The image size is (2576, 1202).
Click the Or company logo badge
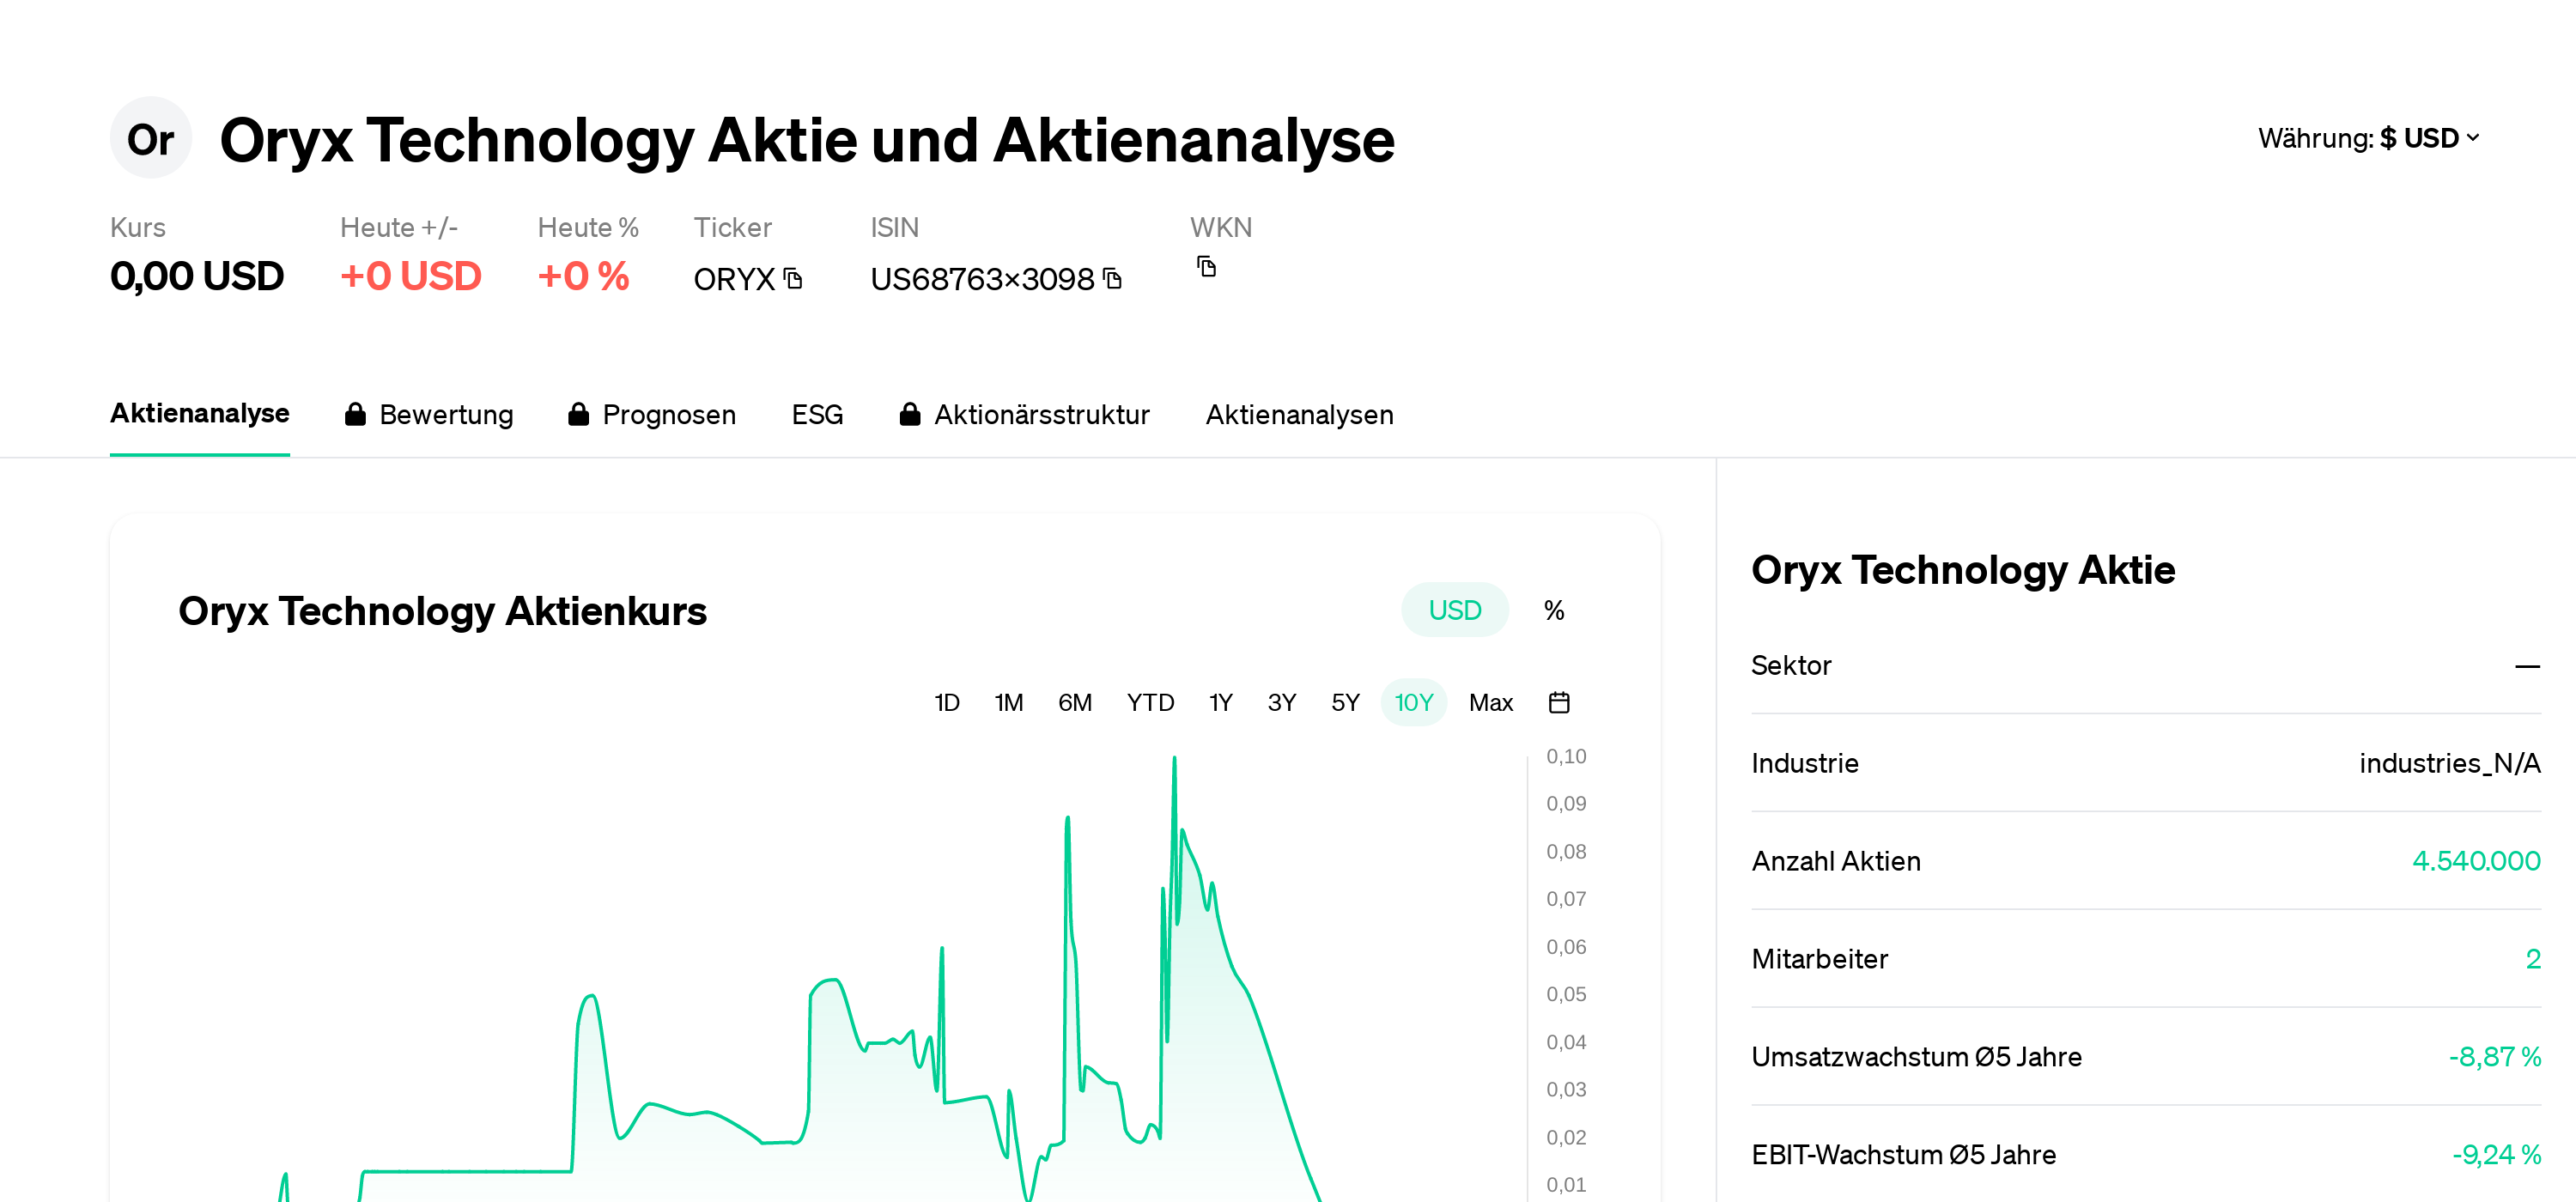click(151, 138)
